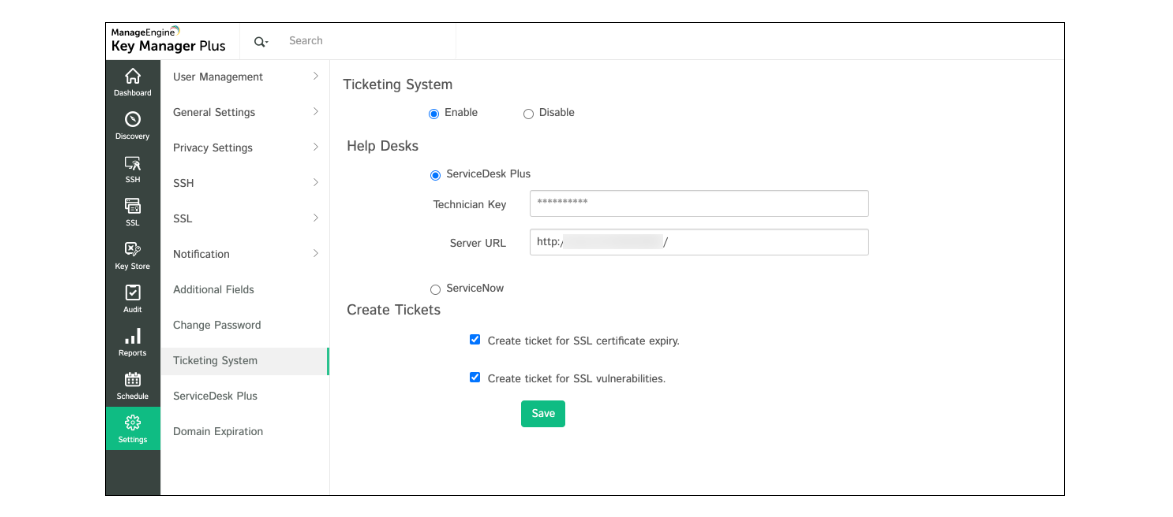1173x517 pixels.
Task: Go to Discovery in sidebar
Action: click(x=132, y=120)
